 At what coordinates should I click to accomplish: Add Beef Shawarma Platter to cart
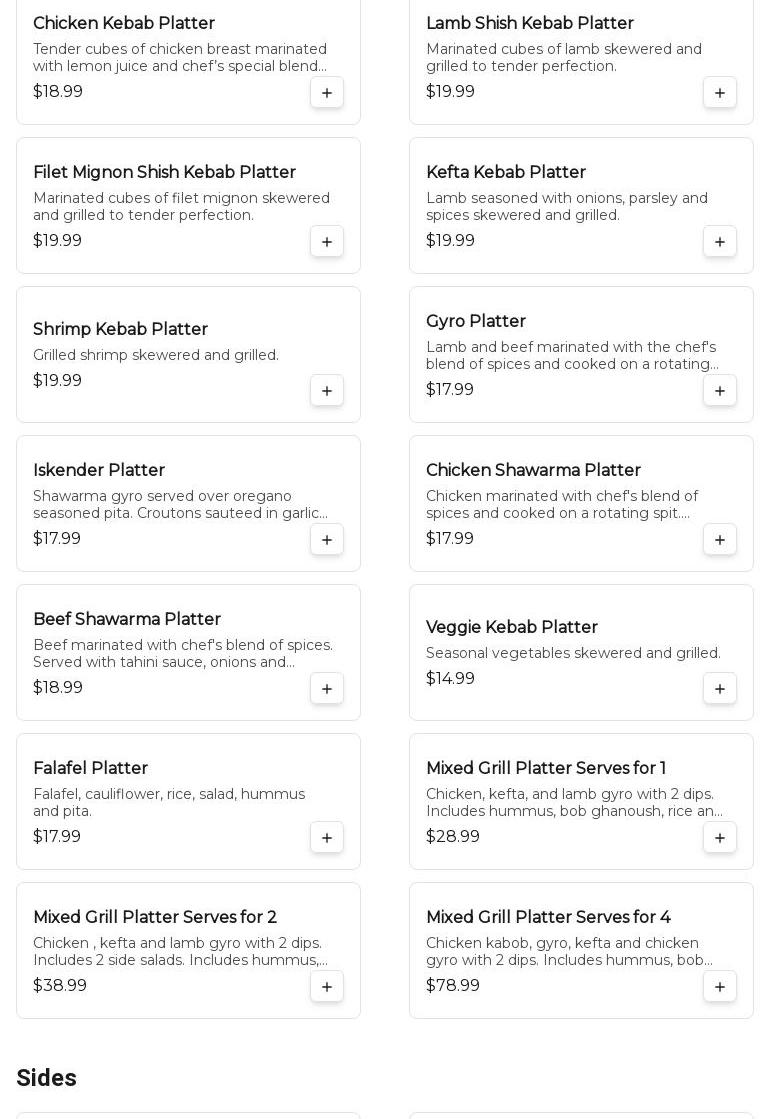click(327, 689)
